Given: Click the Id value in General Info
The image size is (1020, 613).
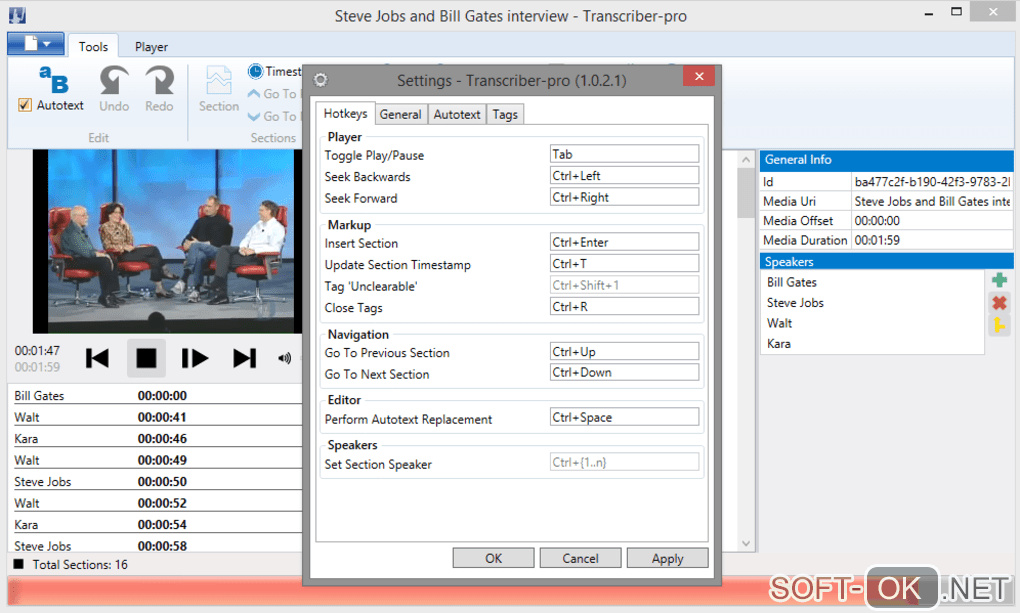Looking at the screenshot, I should click(x=932, y=182).
